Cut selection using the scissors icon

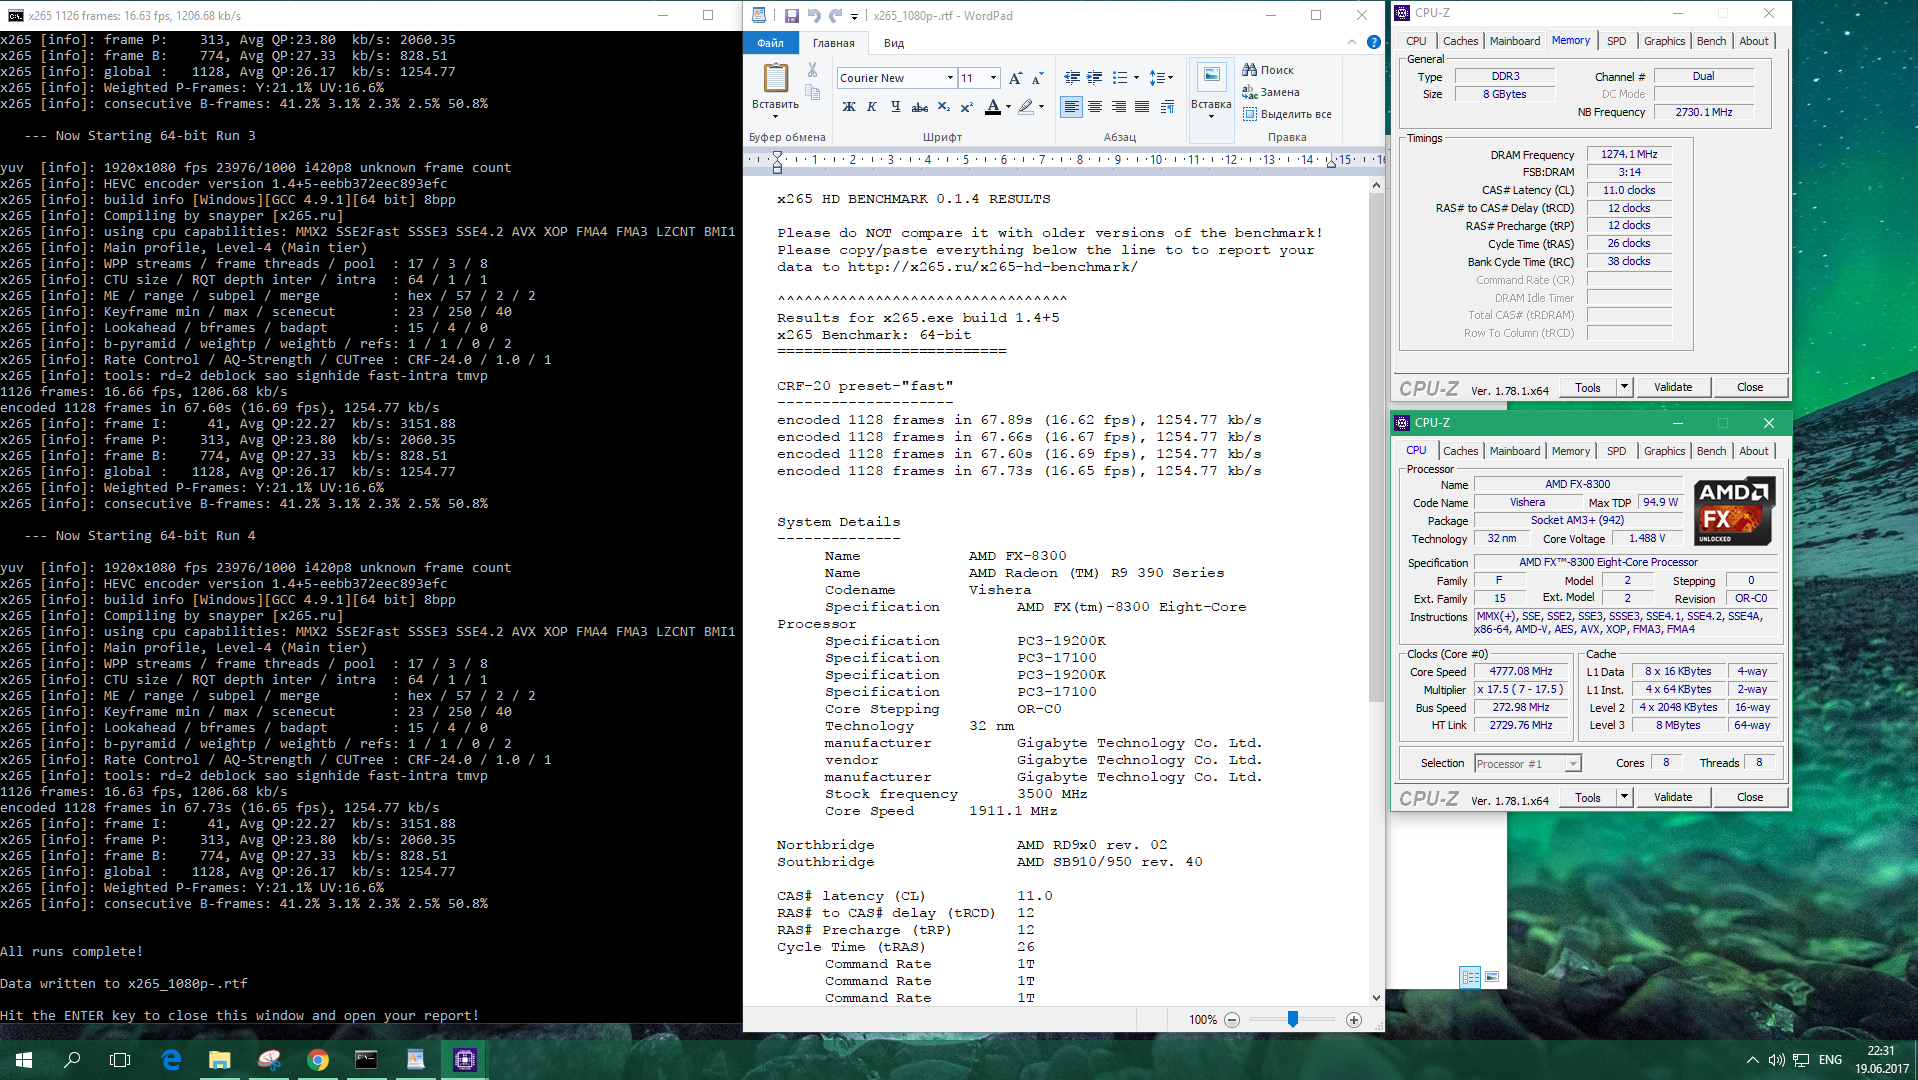click(x=812, y=70)
